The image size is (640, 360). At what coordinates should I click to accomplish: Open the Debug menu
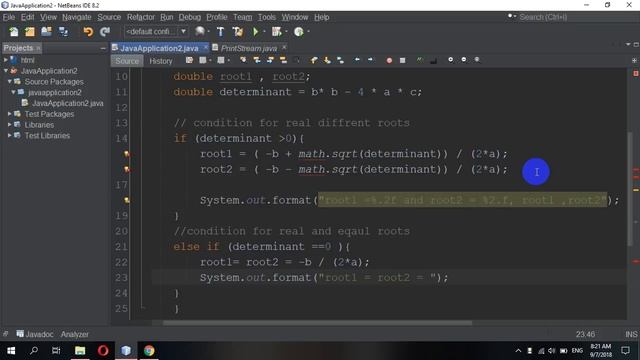coord(190,17)
